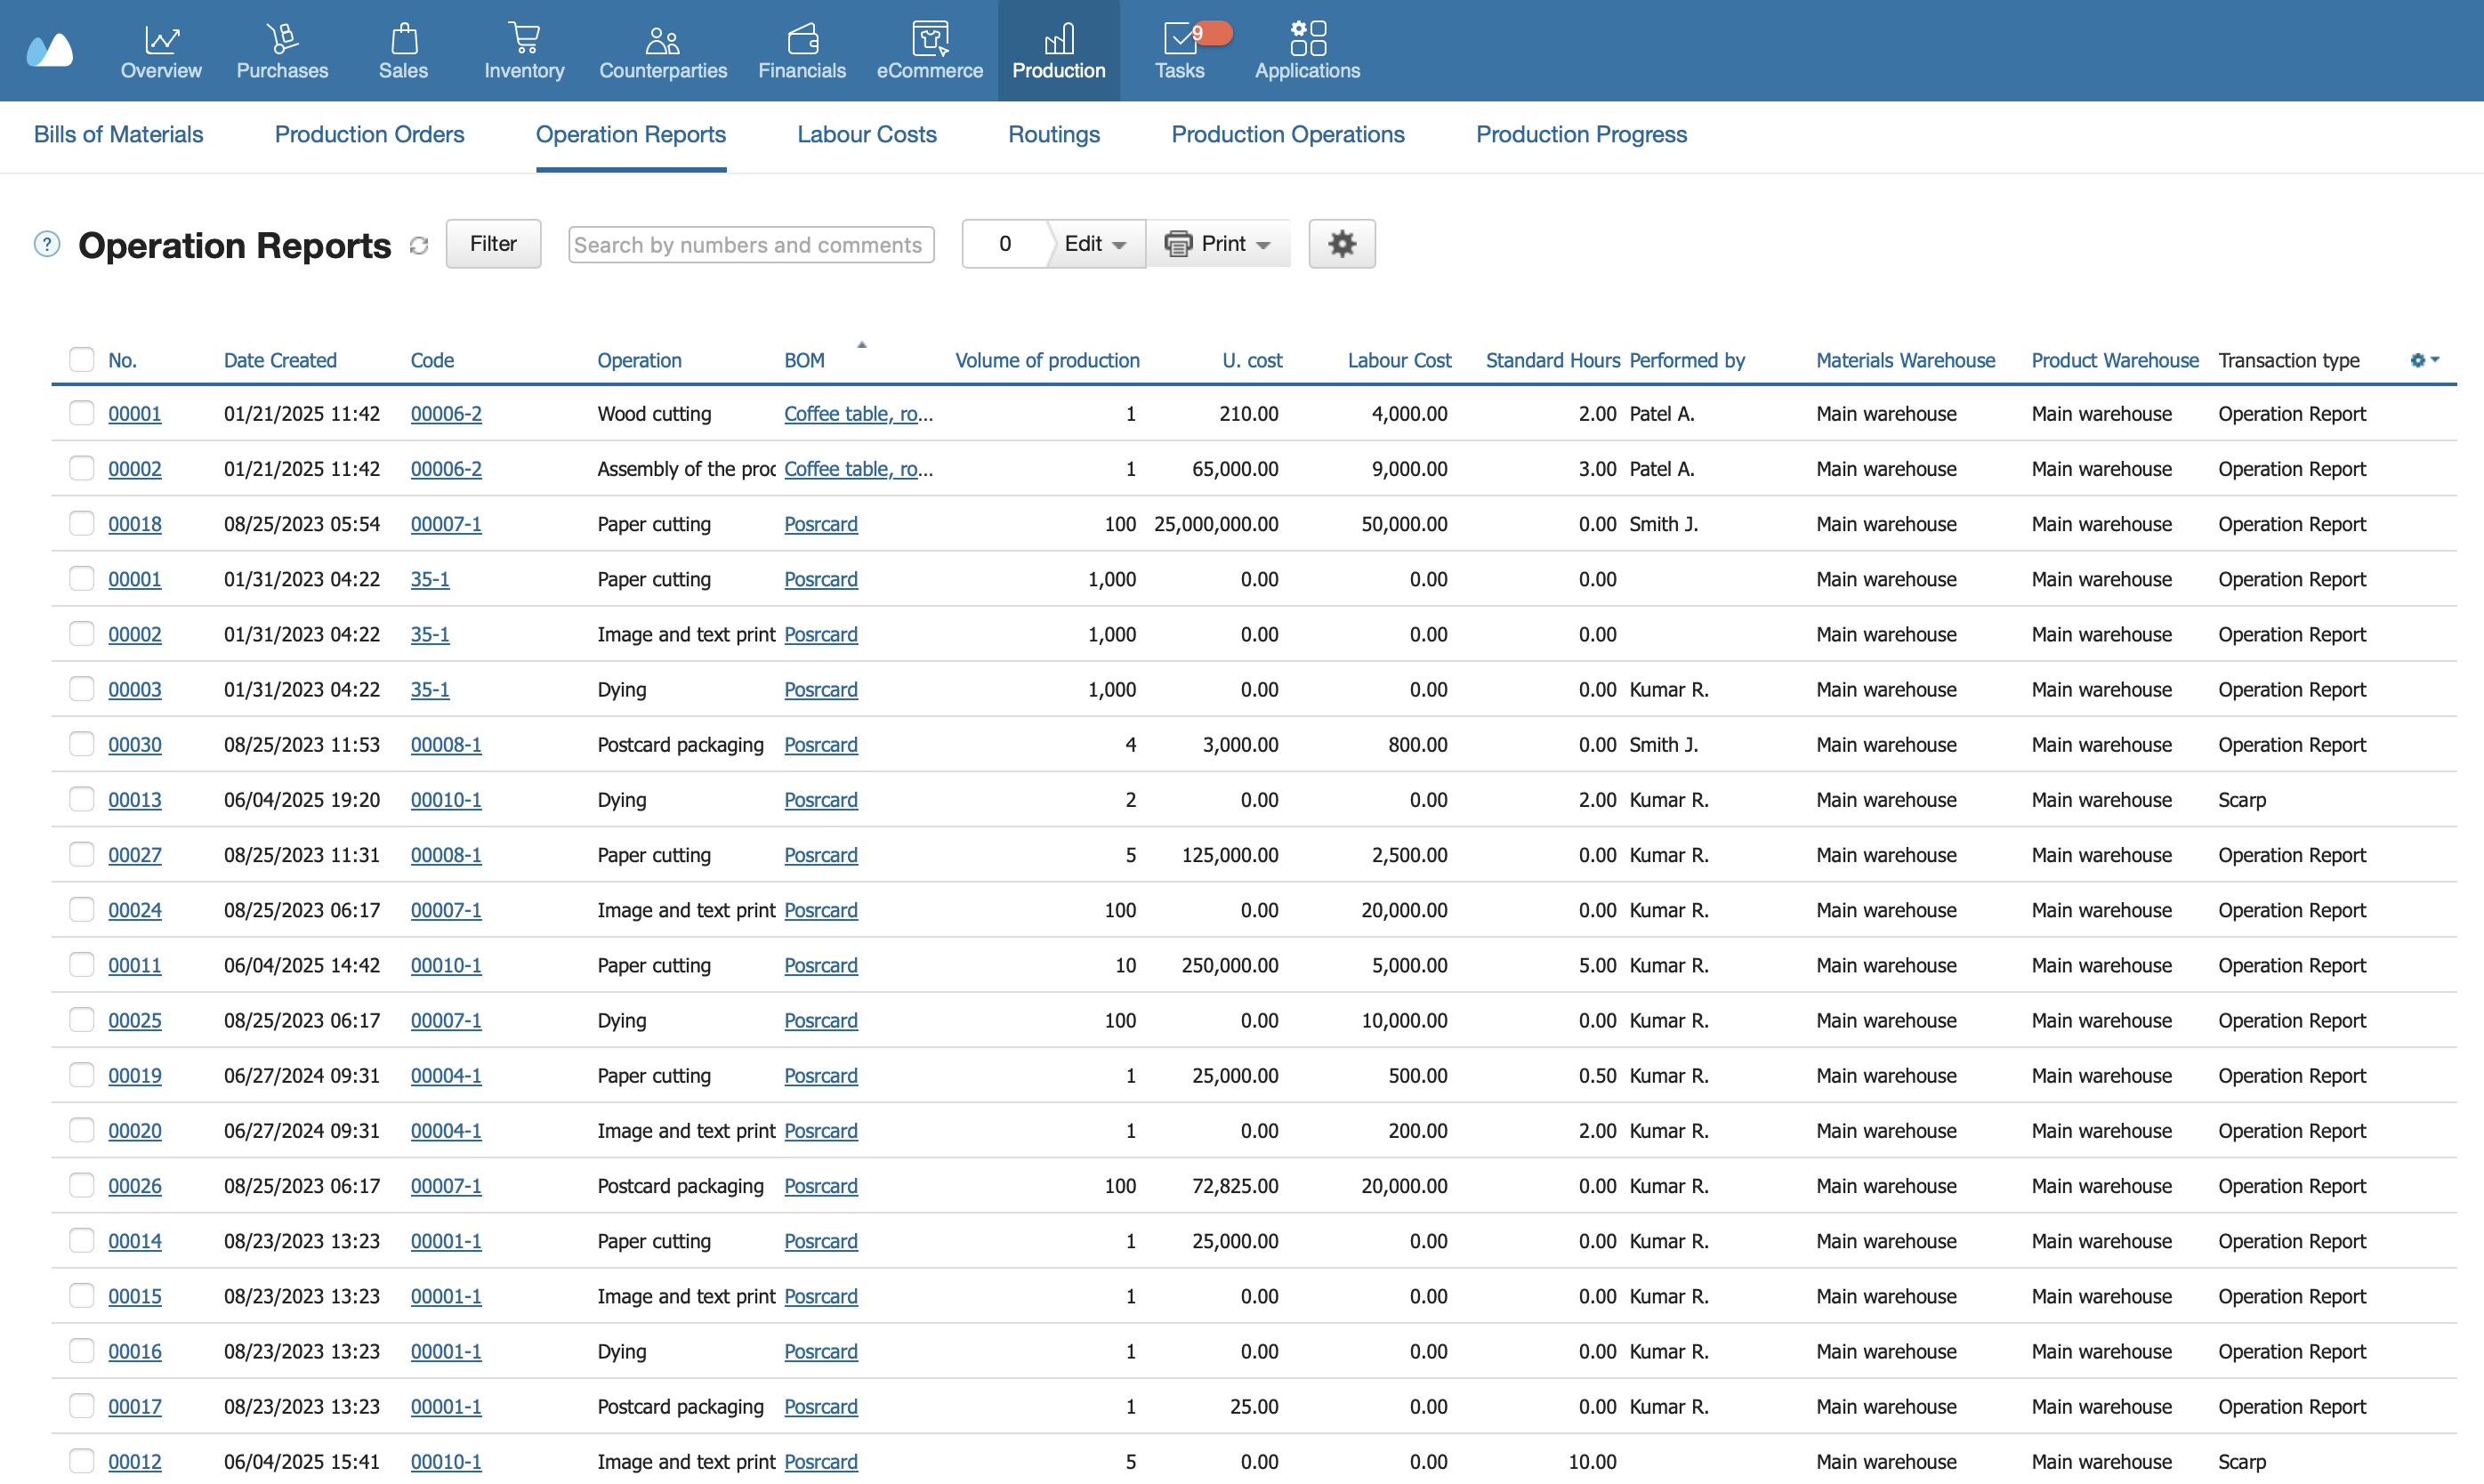Open the Production chart icon

click(1059, 39)
